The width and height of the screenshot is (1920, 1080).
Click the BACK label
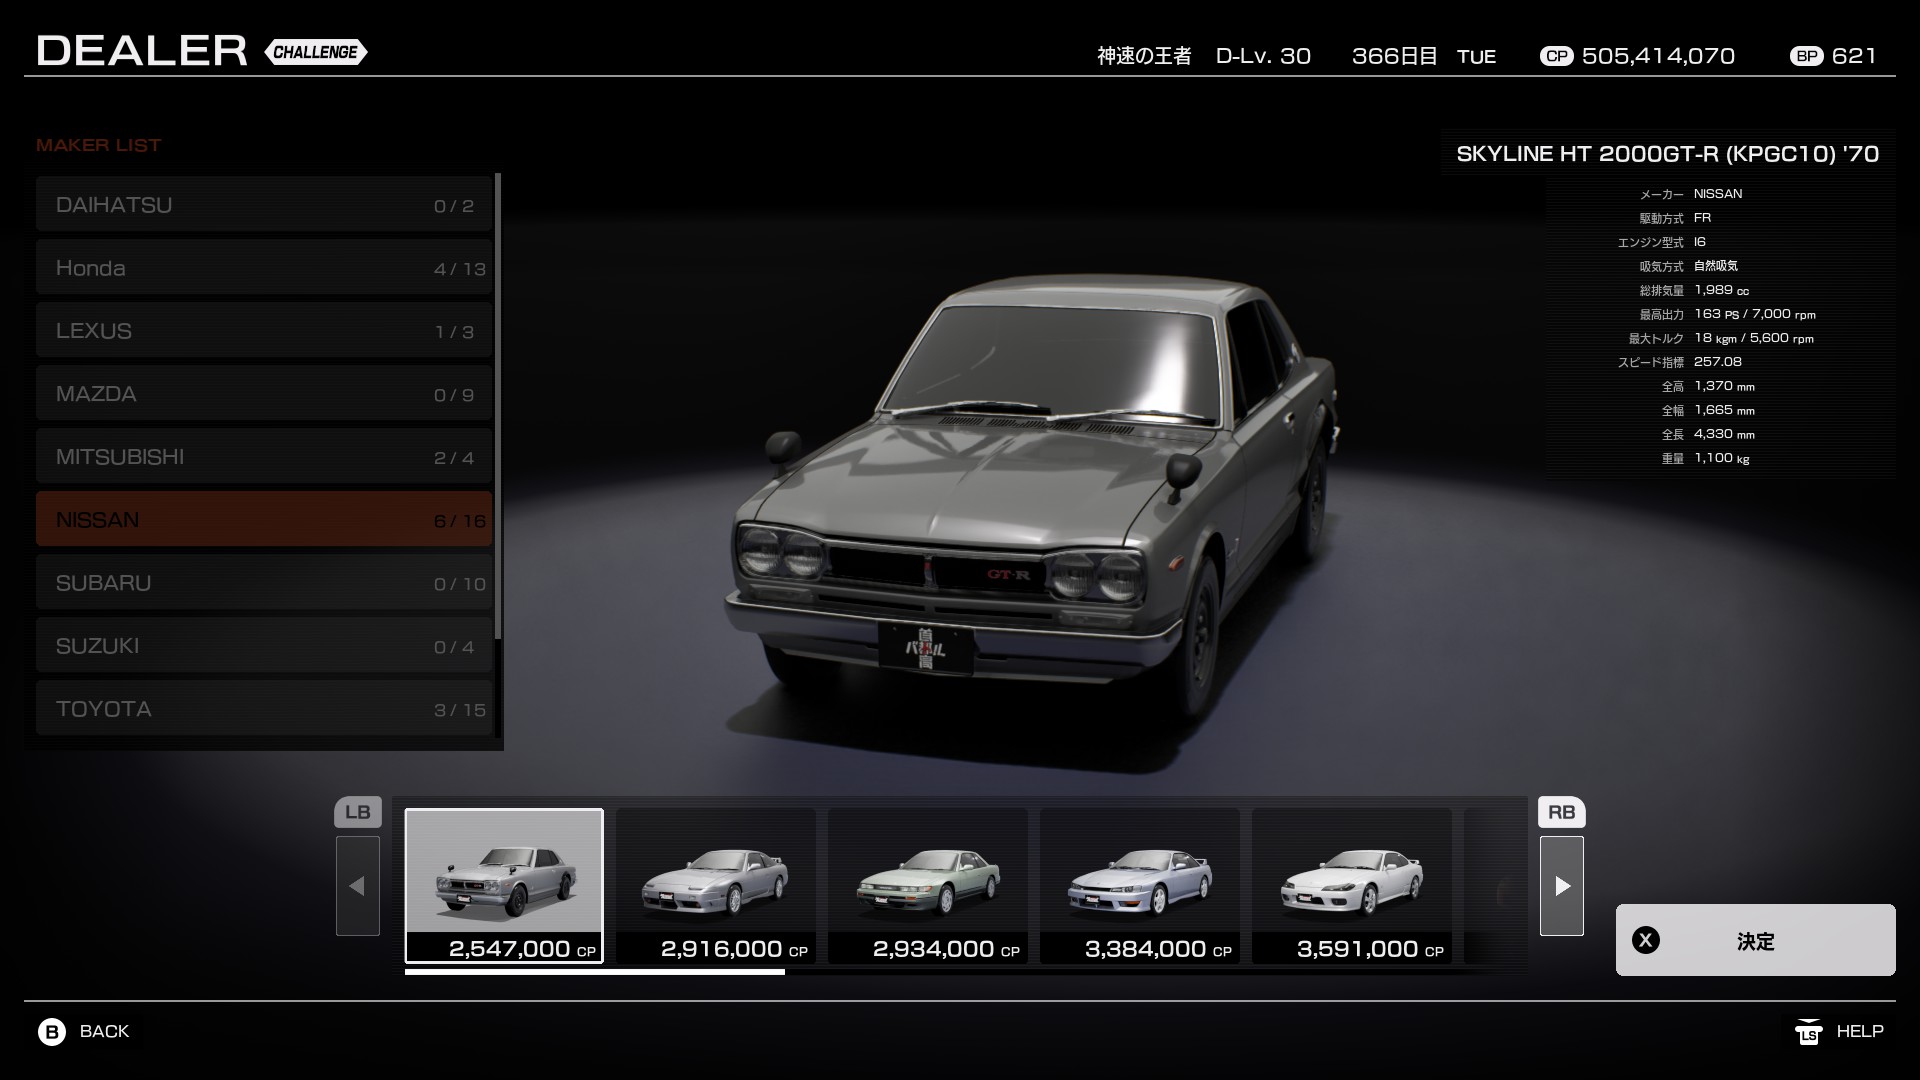104,1031
